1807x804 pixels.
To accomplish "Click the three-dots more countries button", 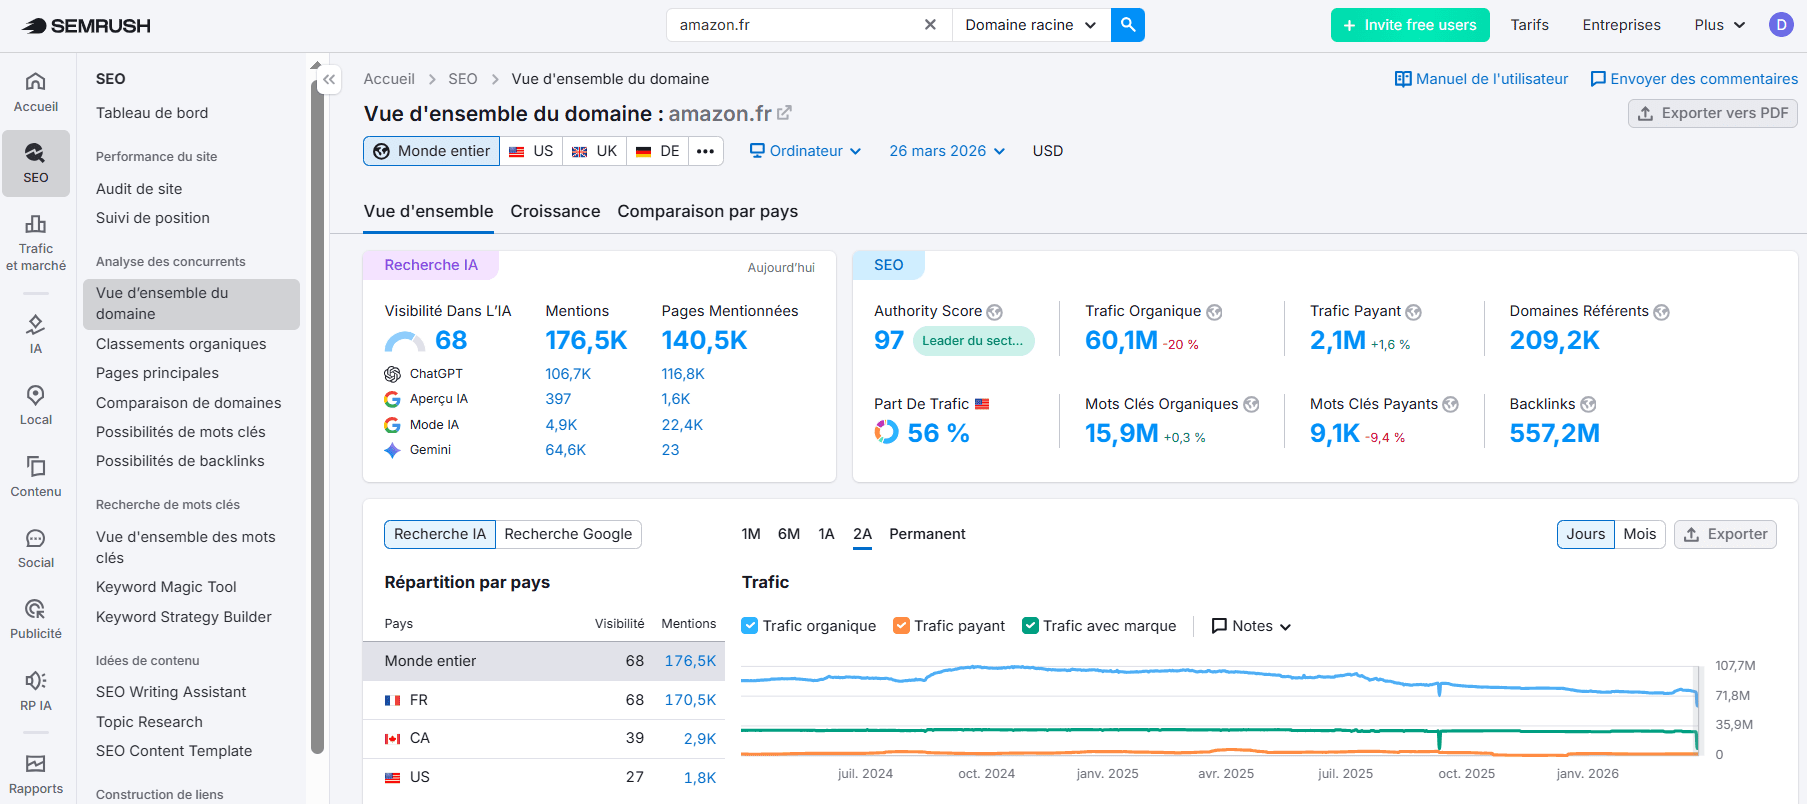I will (x=705, y=151).
